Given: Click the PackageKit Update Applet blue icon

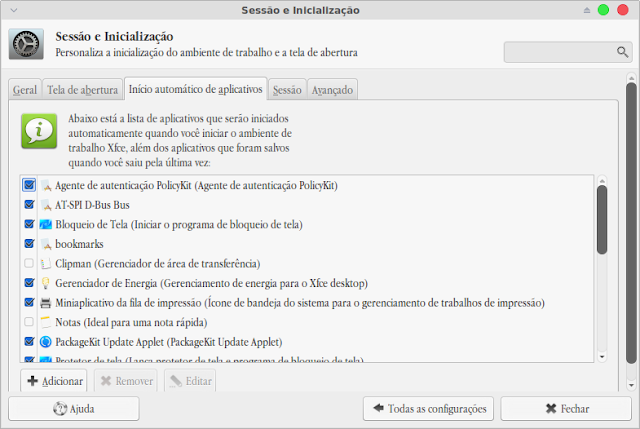Looking at the screenshot, I should click(46, 342).
